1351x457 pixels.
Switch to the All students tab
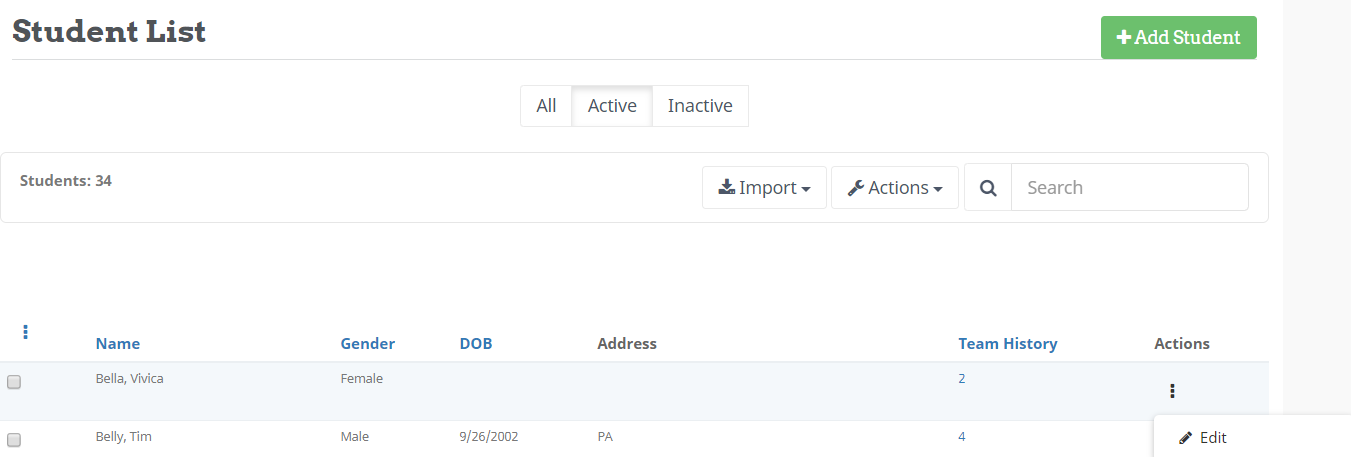pos(546,106)
